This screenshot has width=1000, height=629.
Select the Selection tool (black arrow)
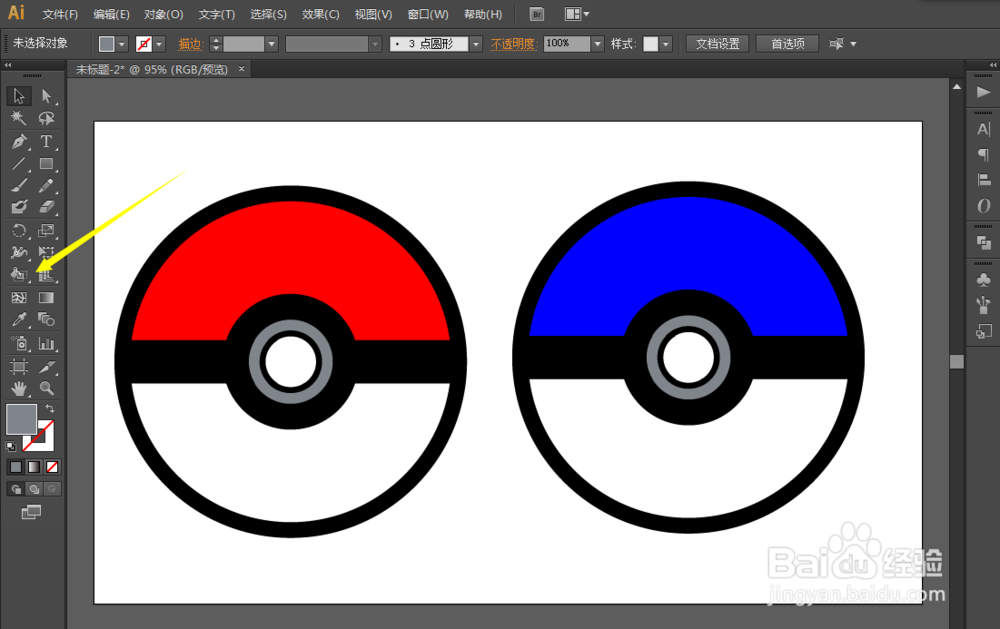pyautogui.click(x=18, y=96)
